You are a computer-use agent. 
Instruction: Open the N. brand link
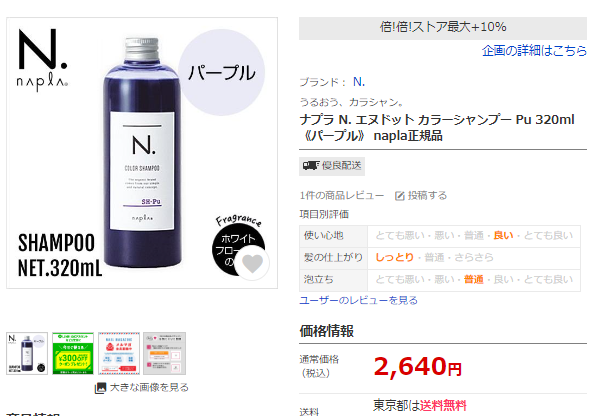pyautogui.click(x=359, y=82)
